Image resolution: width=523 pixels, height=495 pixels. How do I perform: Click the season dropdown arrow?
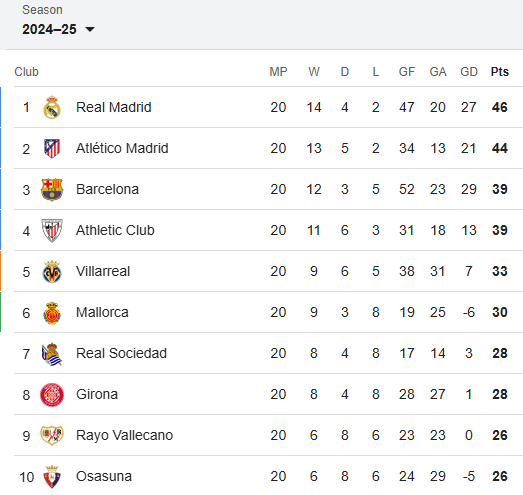(x=90, y=30)
